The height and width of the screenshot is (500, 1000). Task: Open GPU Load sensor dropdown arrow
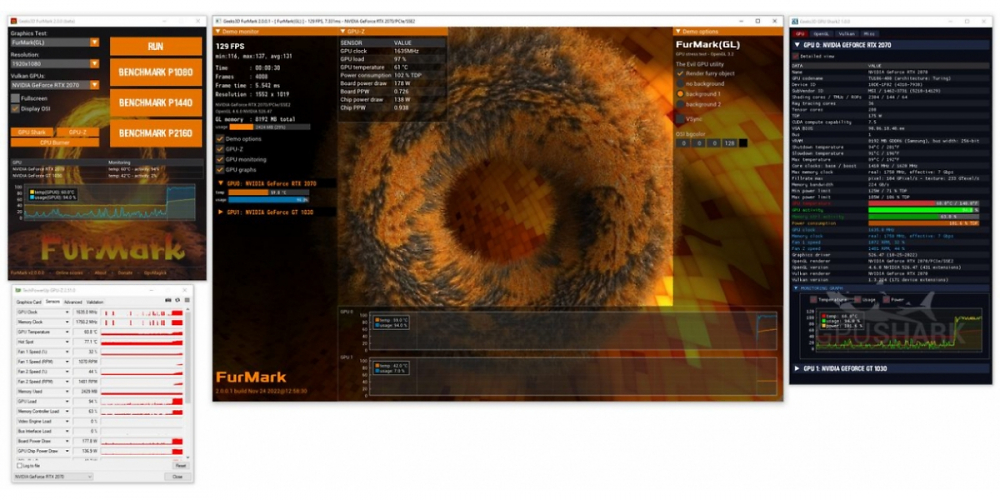click(67, 402)
